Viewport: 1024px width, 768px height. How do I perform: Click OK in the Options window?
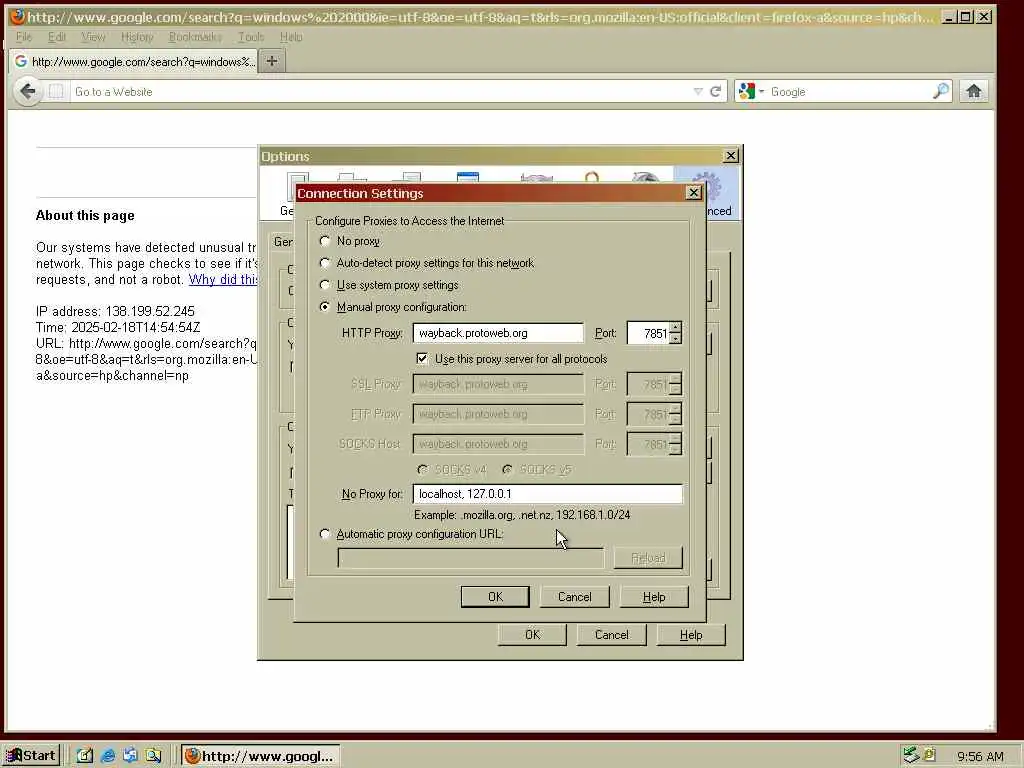(532, 635)
